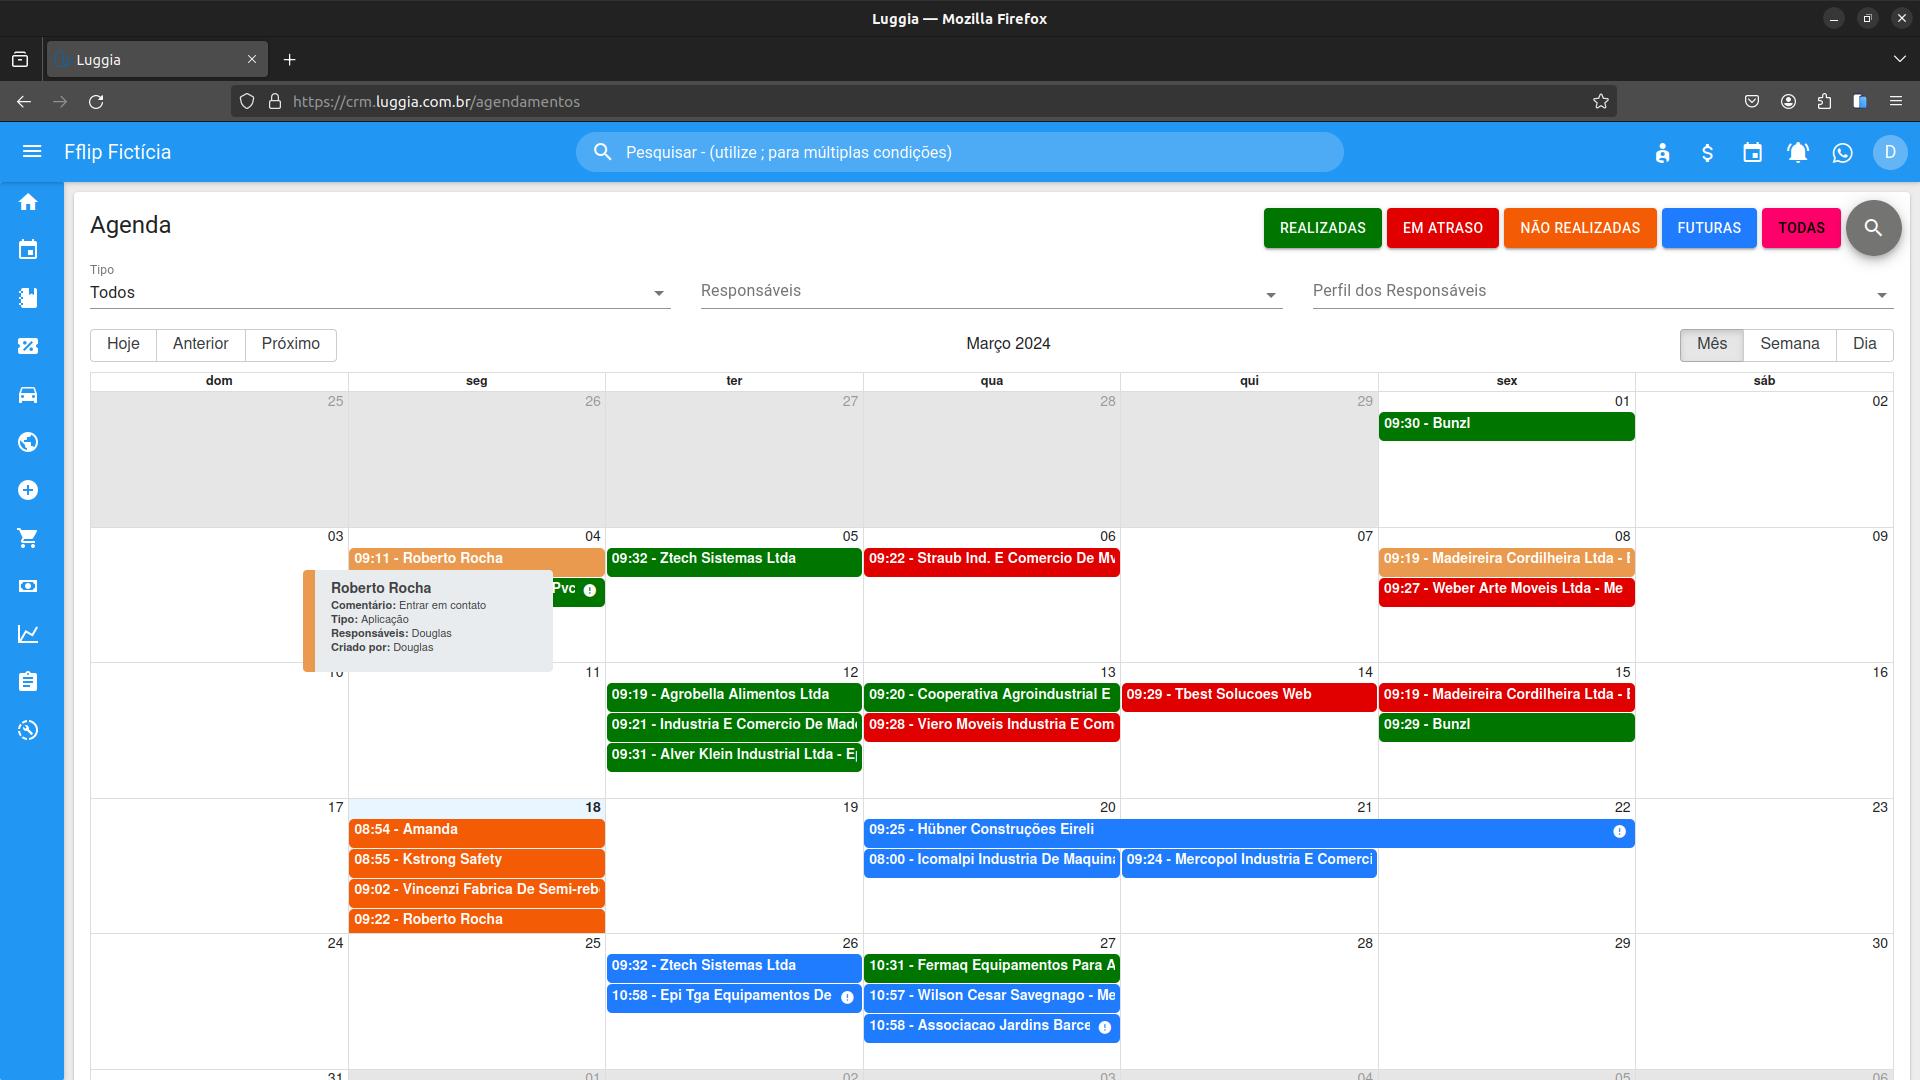Expand the Tipo dropdown showing Todos
Screen dimensions: 1920x1080
(380, 293)
